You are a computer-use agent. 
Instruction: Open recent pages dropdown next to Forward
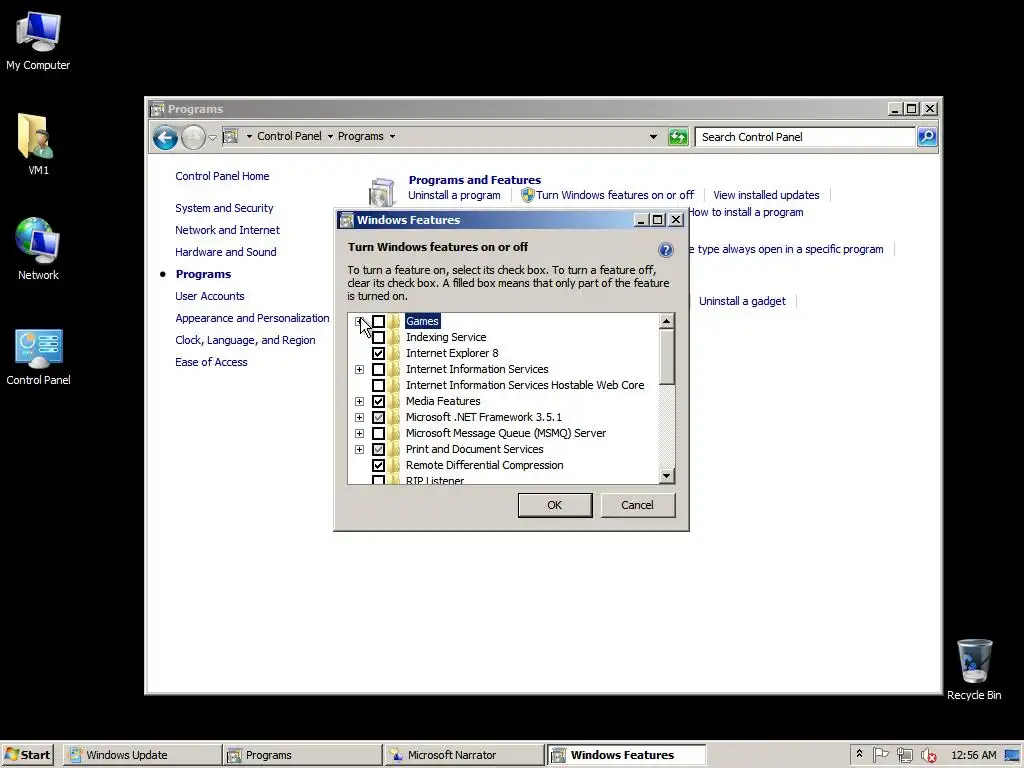click(212, 137)
